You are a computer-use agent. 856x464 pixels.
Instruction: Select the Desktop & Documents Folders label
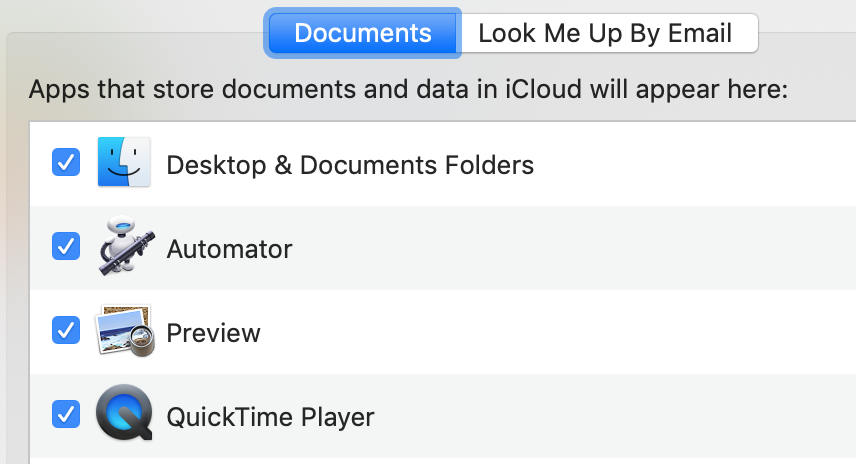coord(350,165)
